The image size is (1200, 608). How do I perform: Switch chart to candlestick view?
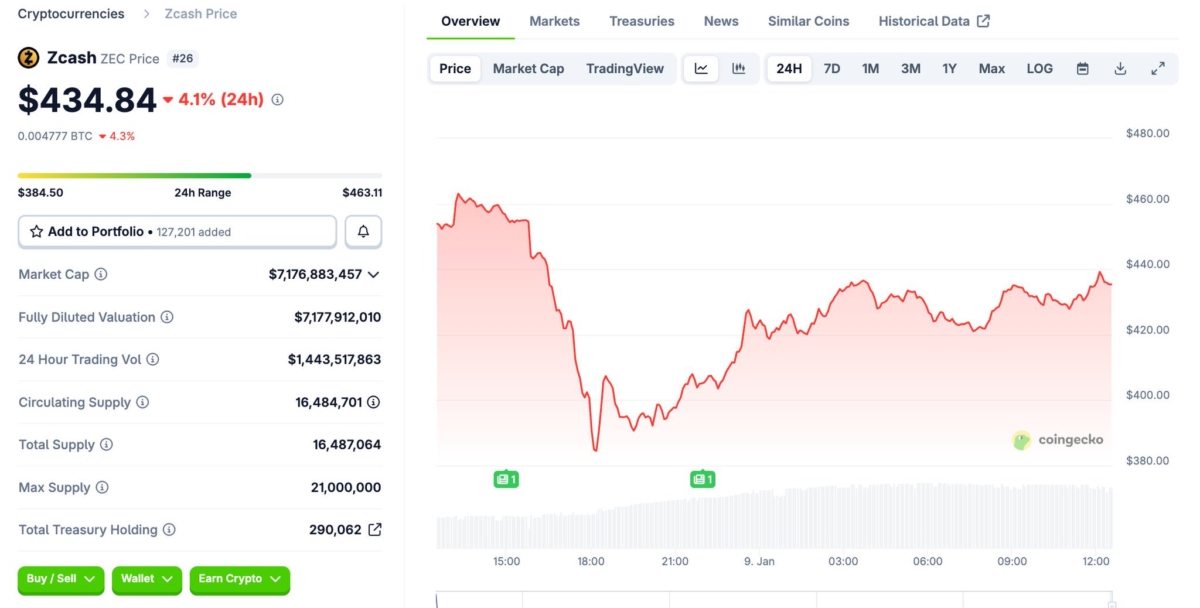[x=739, y=68]
